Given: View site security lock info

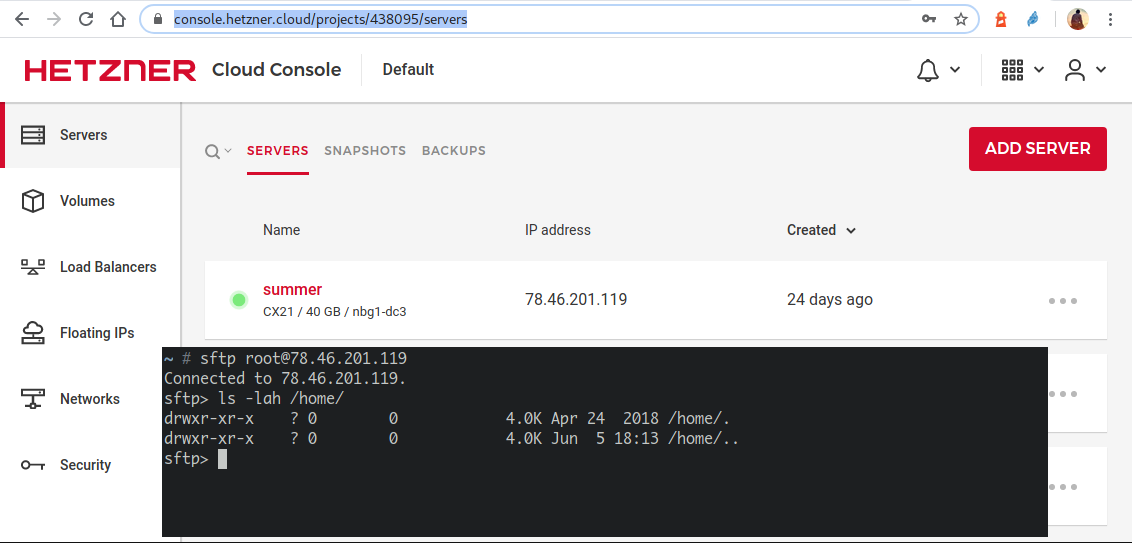Looking at the screenshot, I should click(158, 19).
